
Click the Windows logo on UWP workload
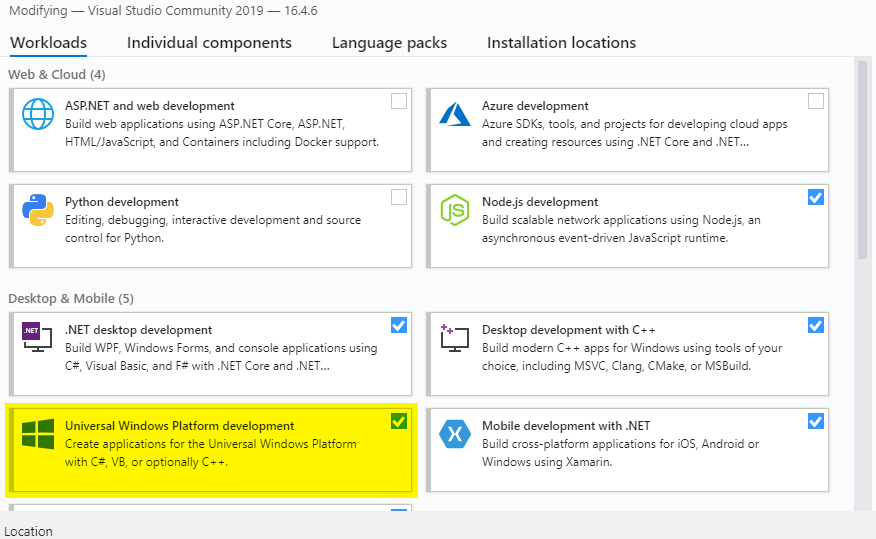[x=38, y=434]
